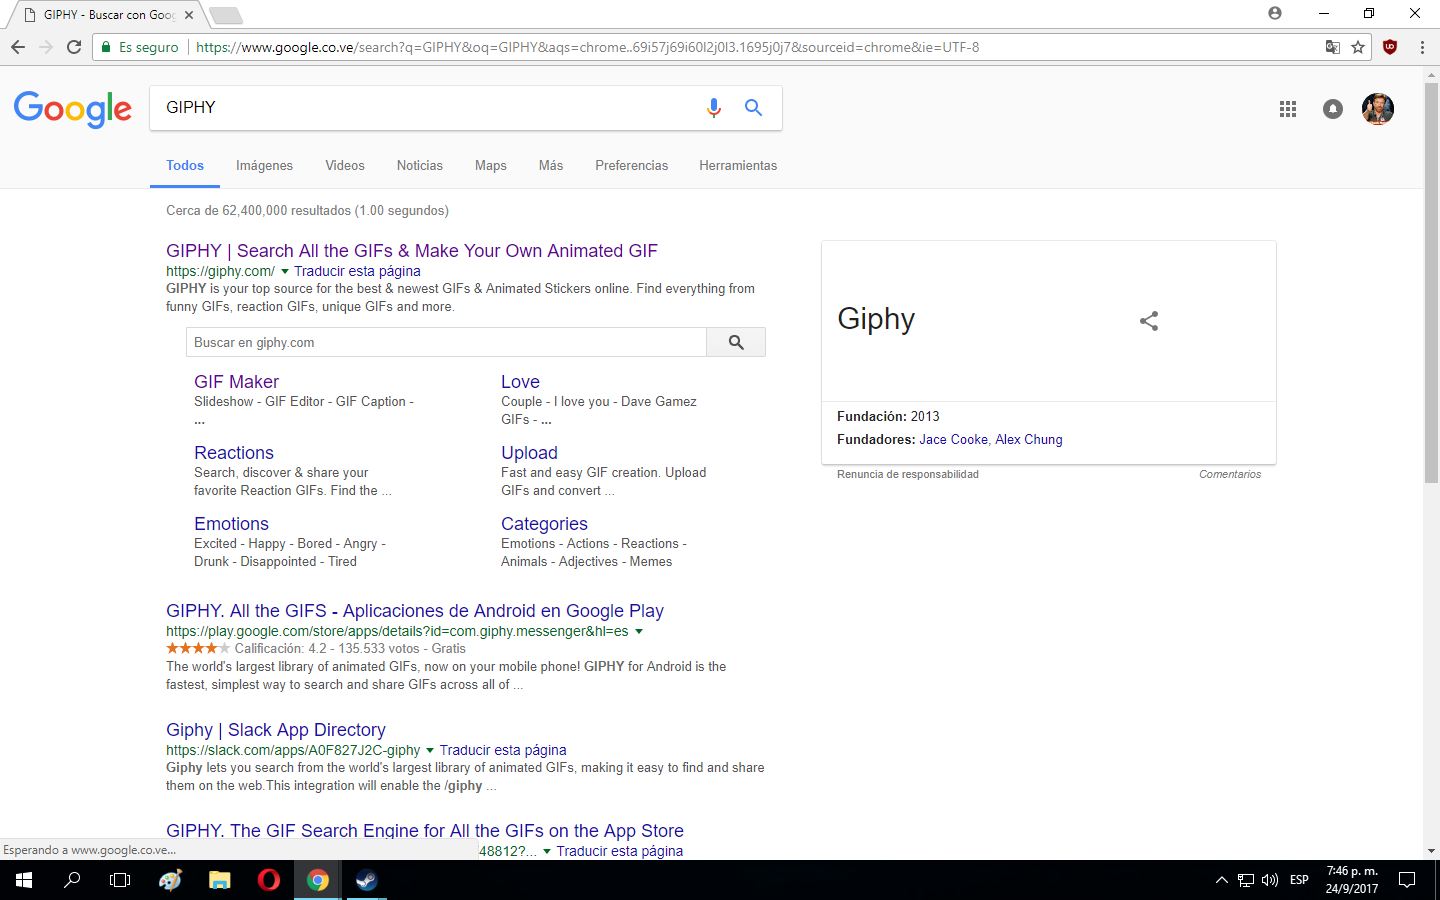
Task: Expand arrow beside the App Store result URL
Action: tap(547, 852)
